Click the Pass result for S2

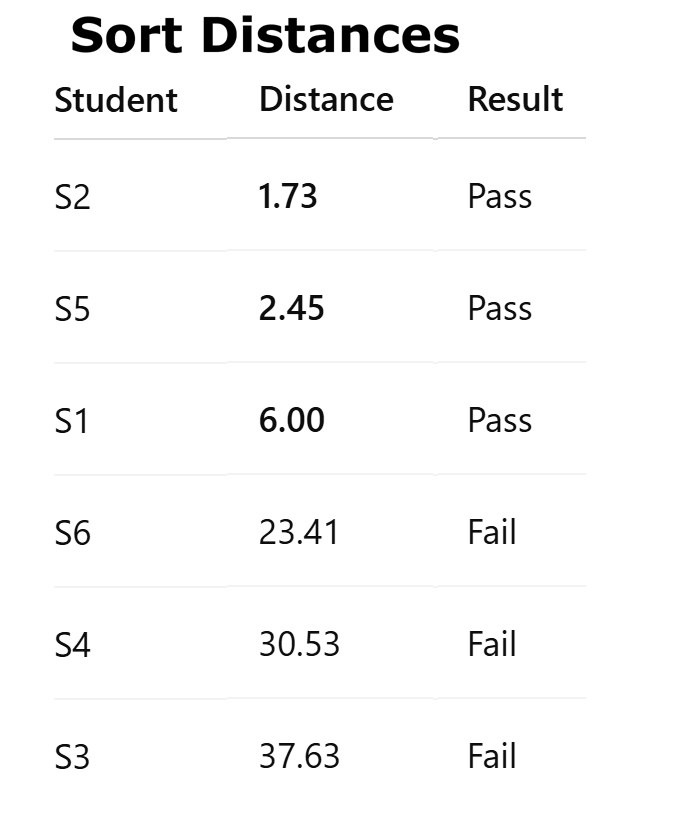pyautogui.click(x=499, y=197)
